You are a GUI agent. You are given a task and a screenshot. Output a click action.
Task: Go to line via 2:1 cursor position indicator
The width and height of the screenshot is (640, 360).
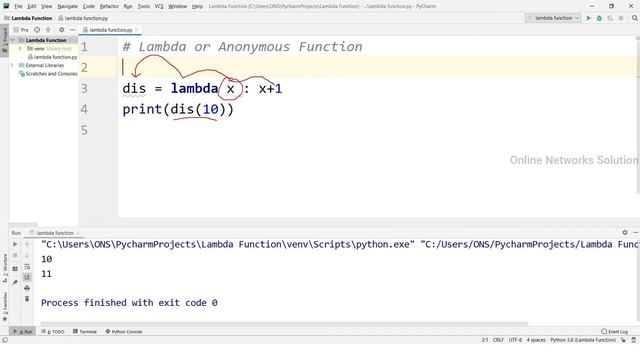(484, 340)
